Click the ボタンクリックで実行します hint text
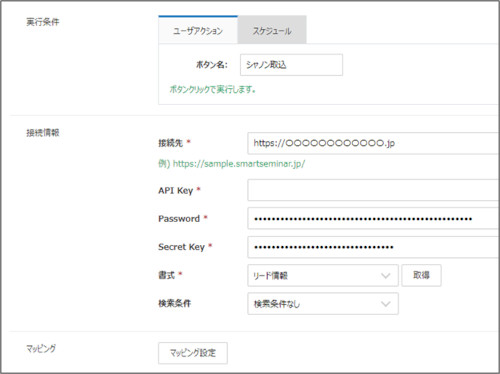Screen dimensions: 500x374 click(x=213, y=89)
